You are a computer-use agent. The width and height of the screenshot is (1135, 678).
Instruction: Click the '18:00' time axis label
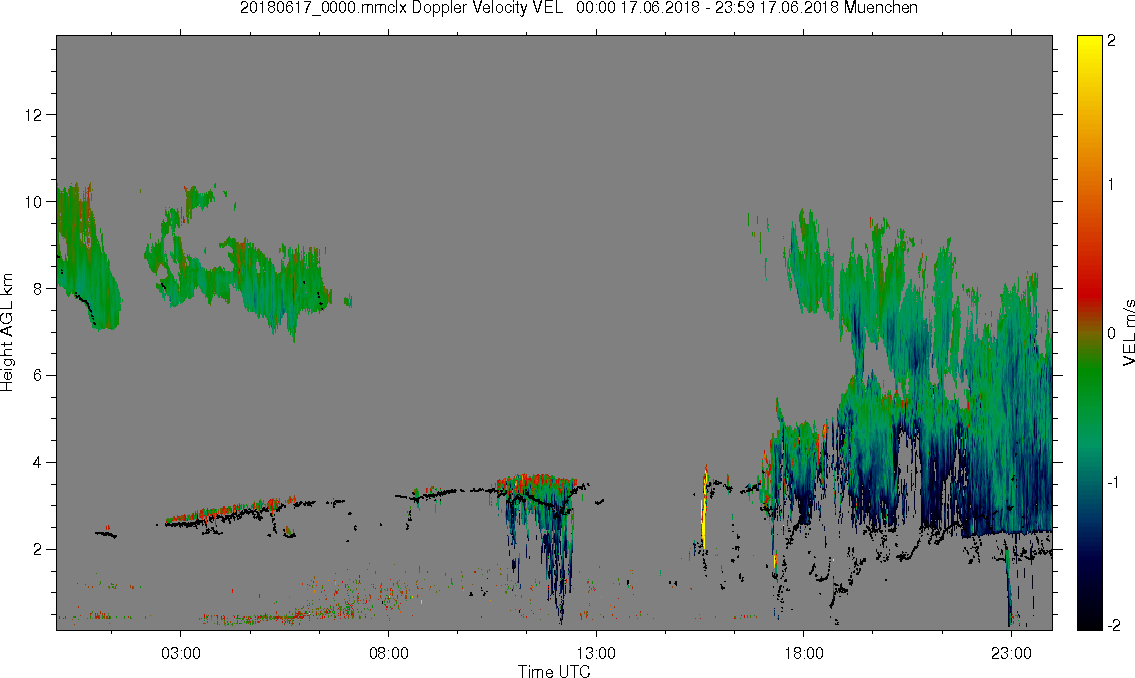coord(804,654)
